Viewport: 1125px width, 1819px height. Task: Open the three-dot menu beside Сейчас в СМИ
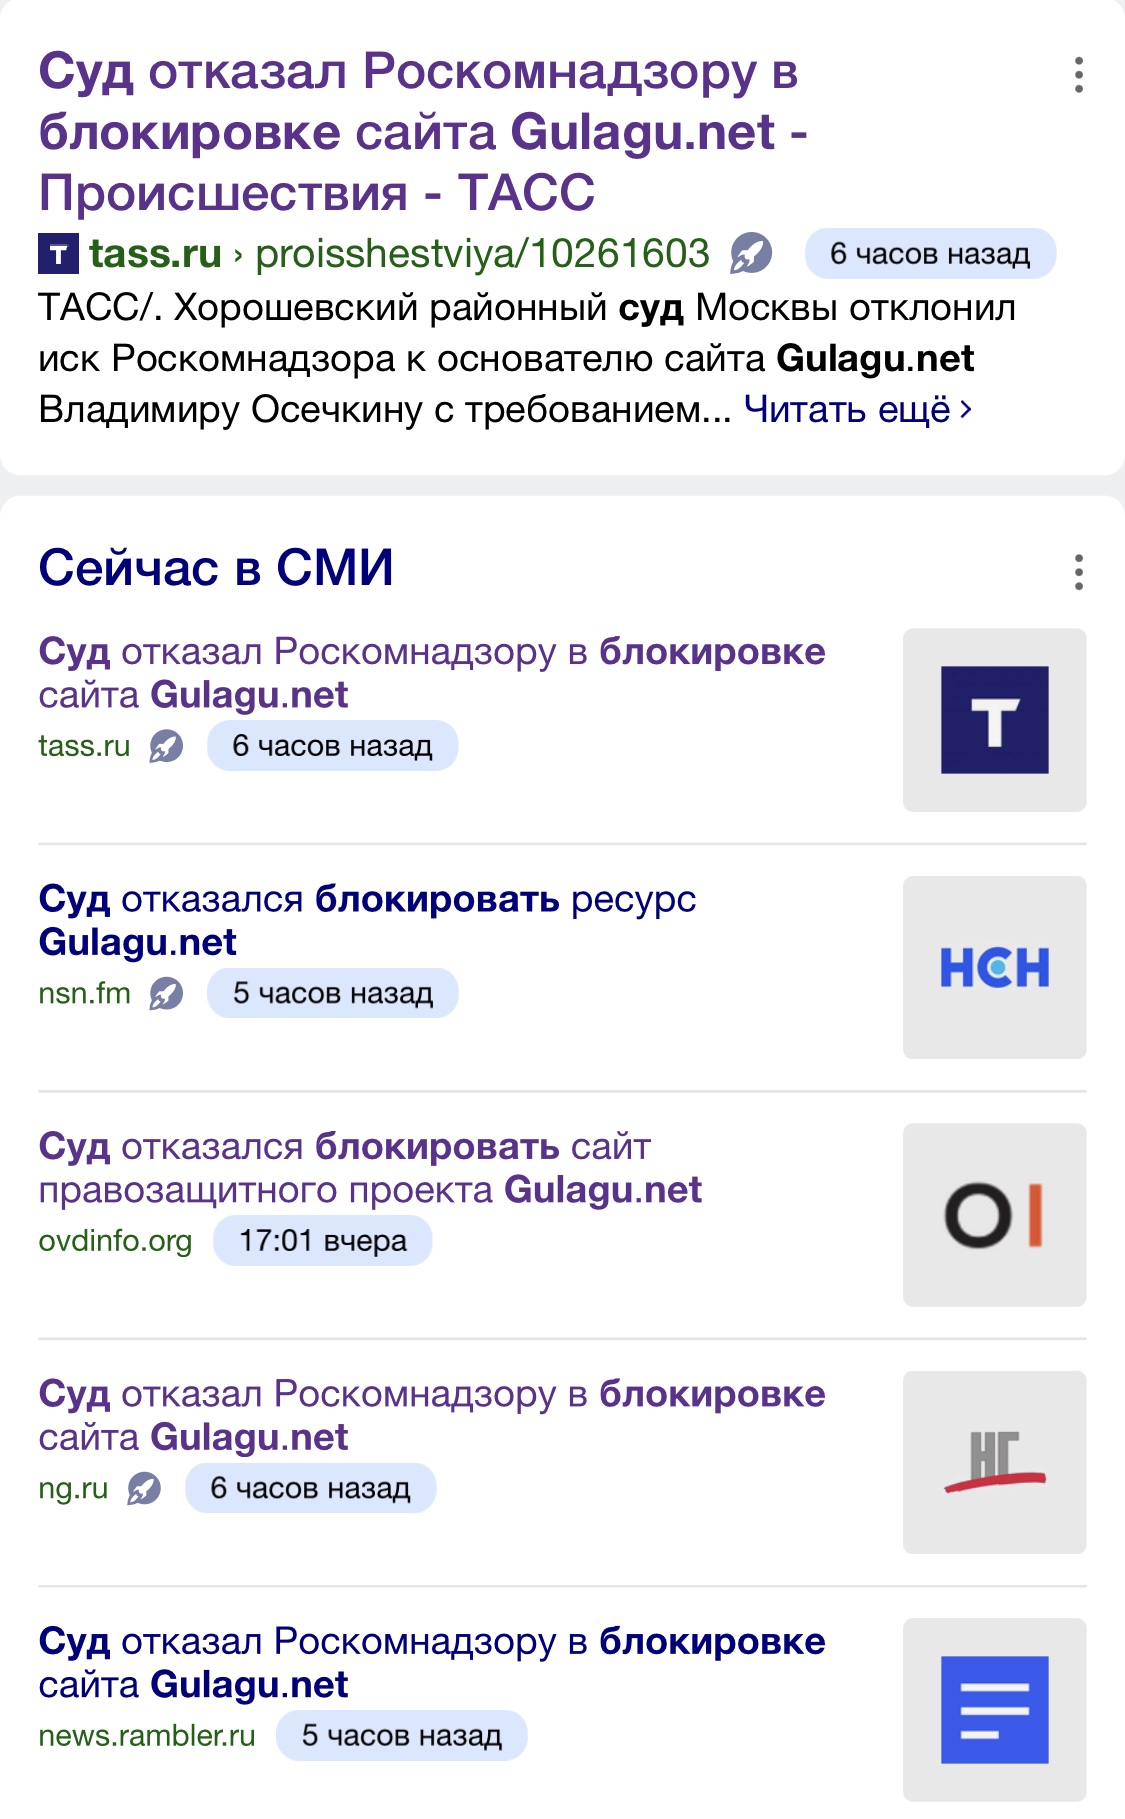pos(1078,572)
